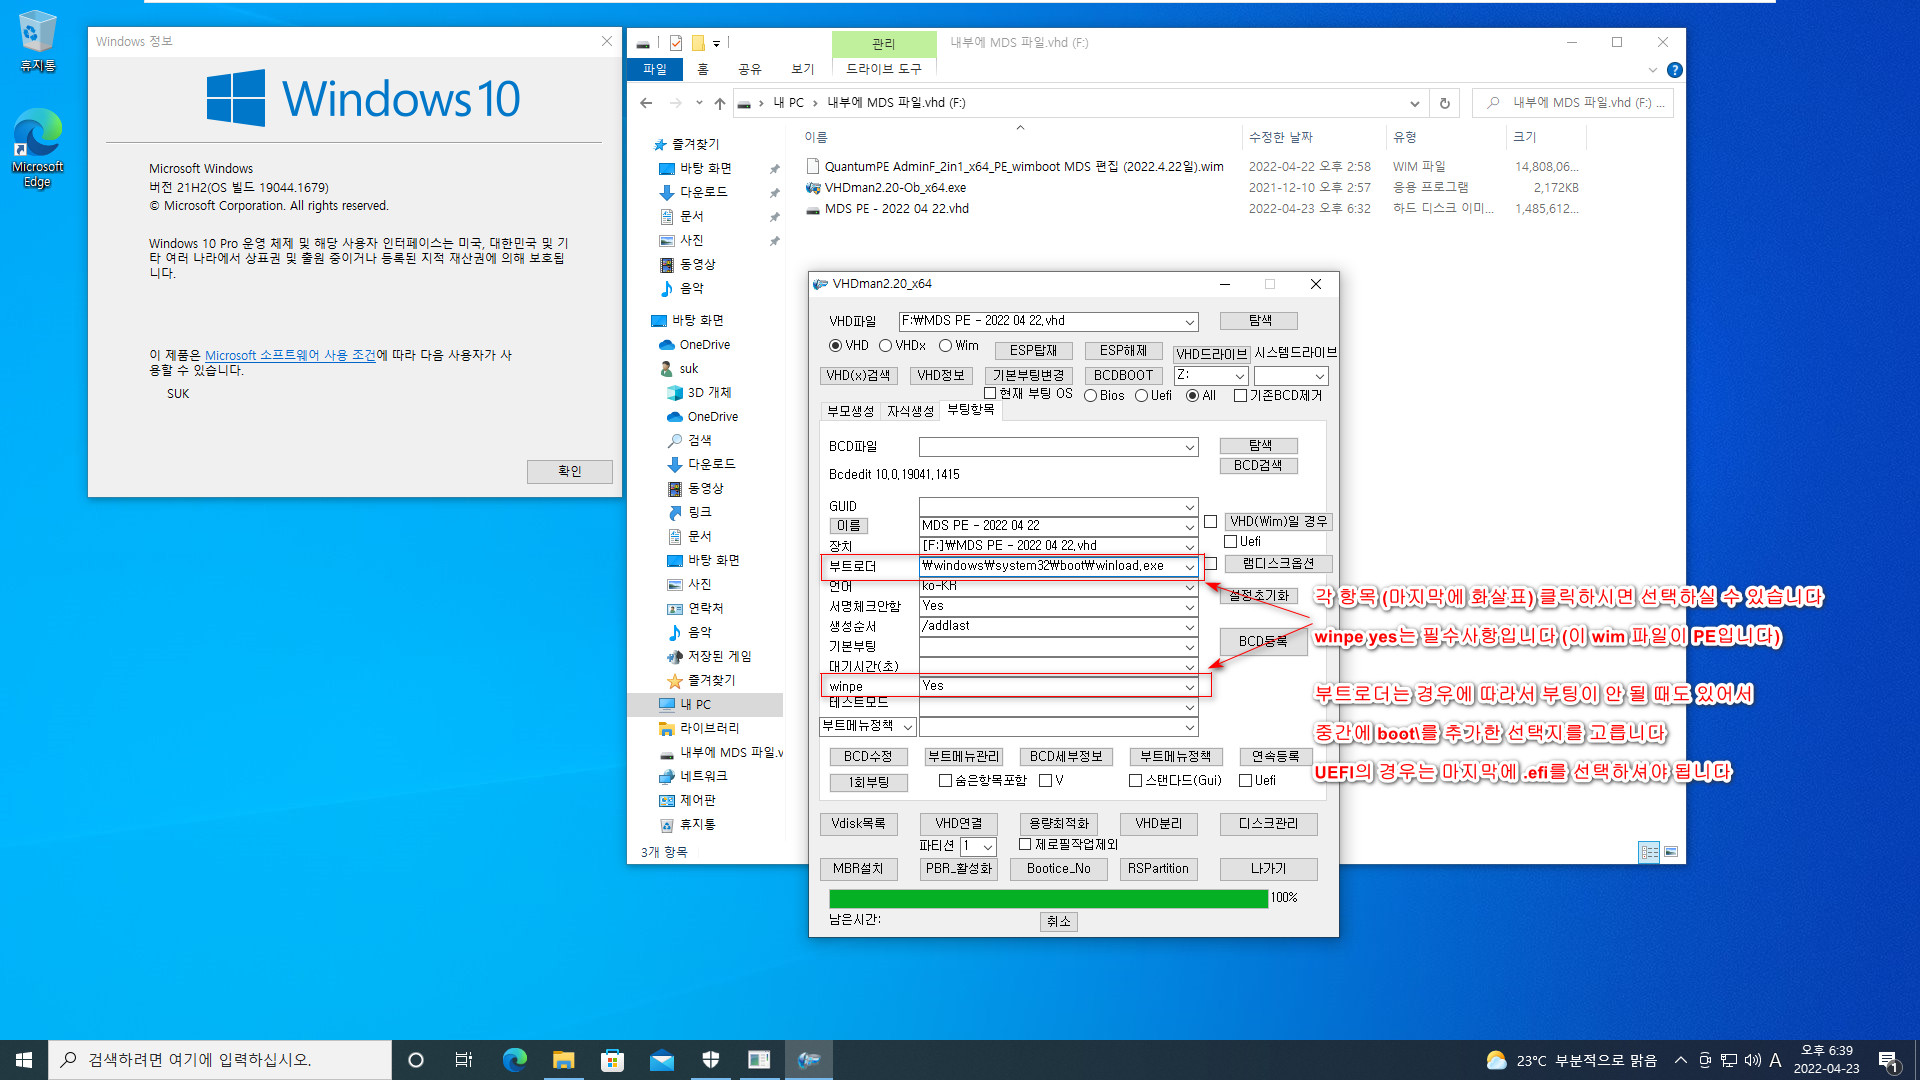Open the 생성순서 /addlast dropdown
The image size is (1920, 1080).
click(1190, 627)
